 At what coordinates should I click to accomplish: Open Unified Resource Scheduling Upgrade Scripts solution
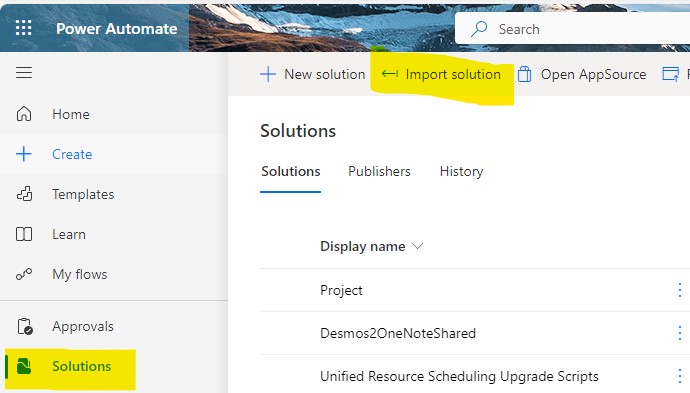[x=459, y=376]
